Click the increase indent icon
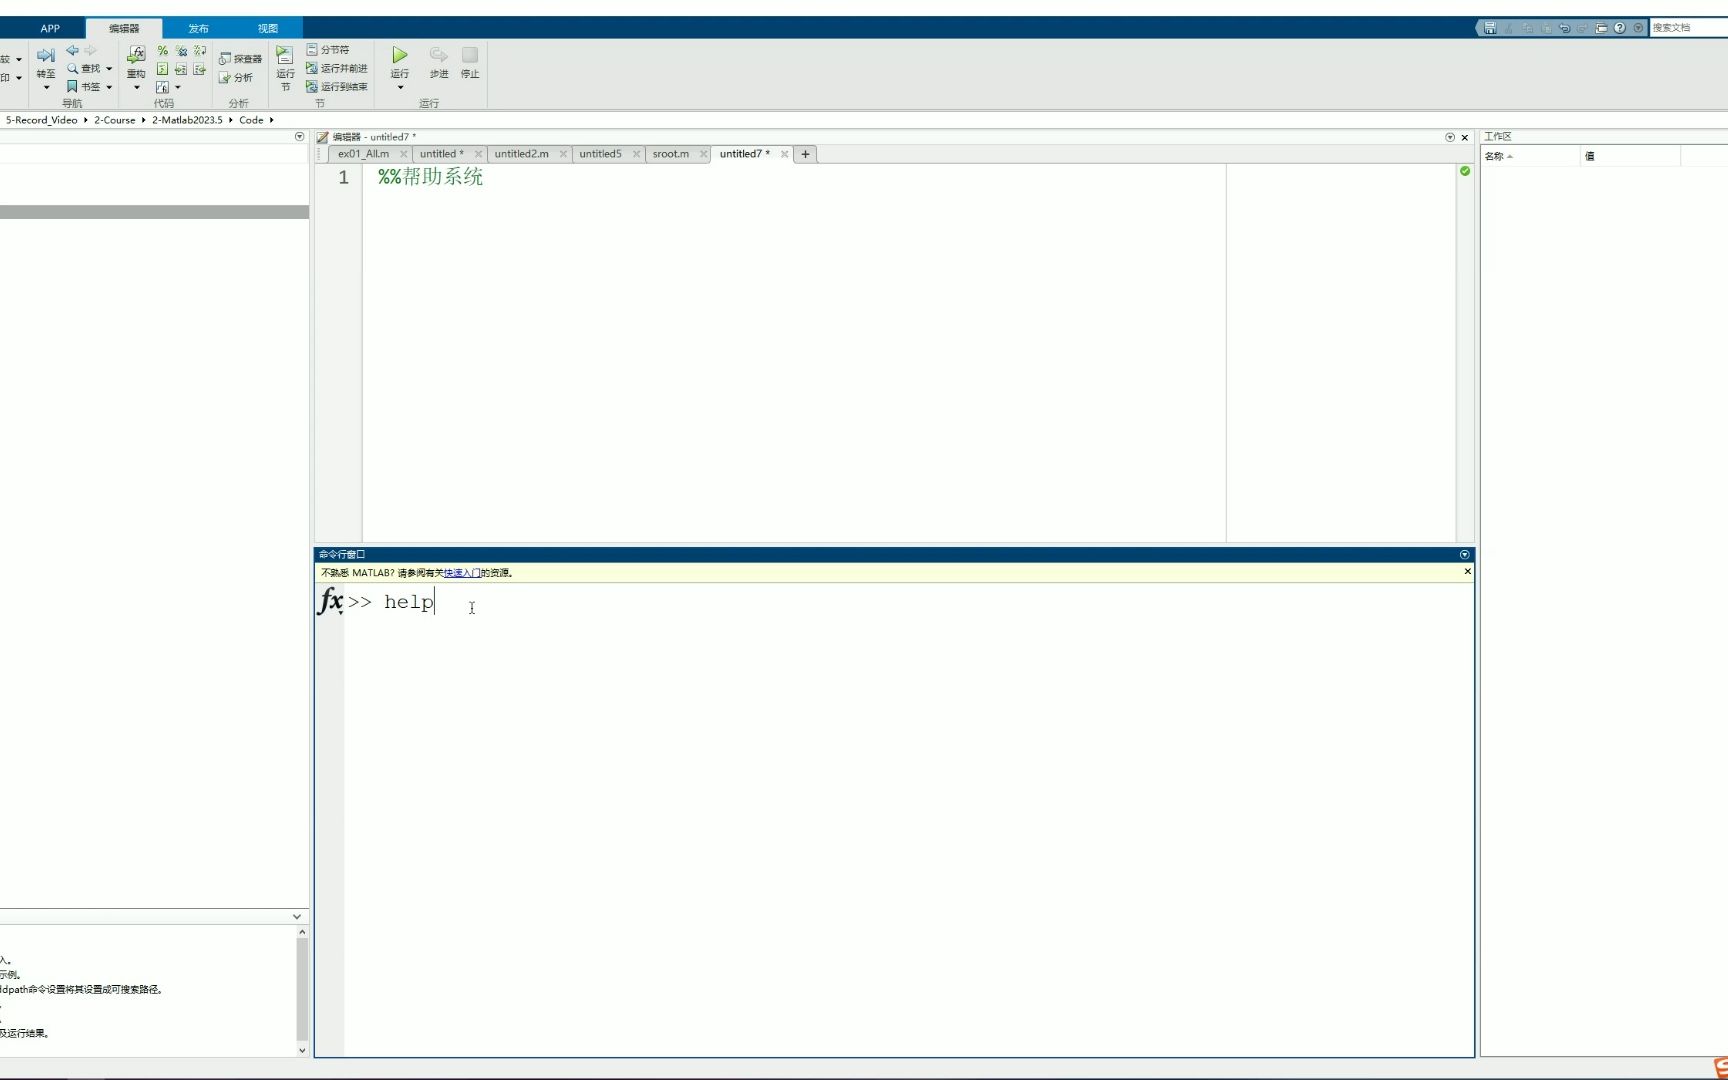The image size is (1728, 1080). coord(181,69)
